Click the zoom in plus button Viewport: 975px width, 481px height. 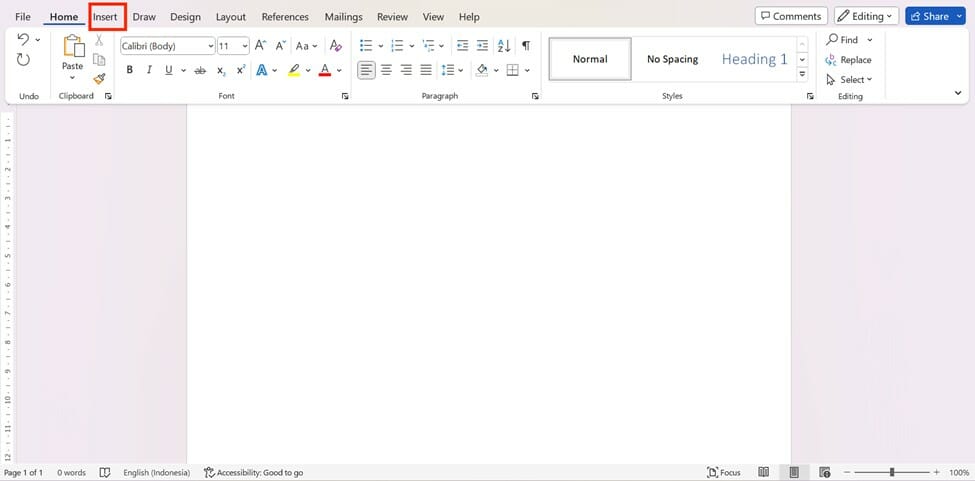936,473
